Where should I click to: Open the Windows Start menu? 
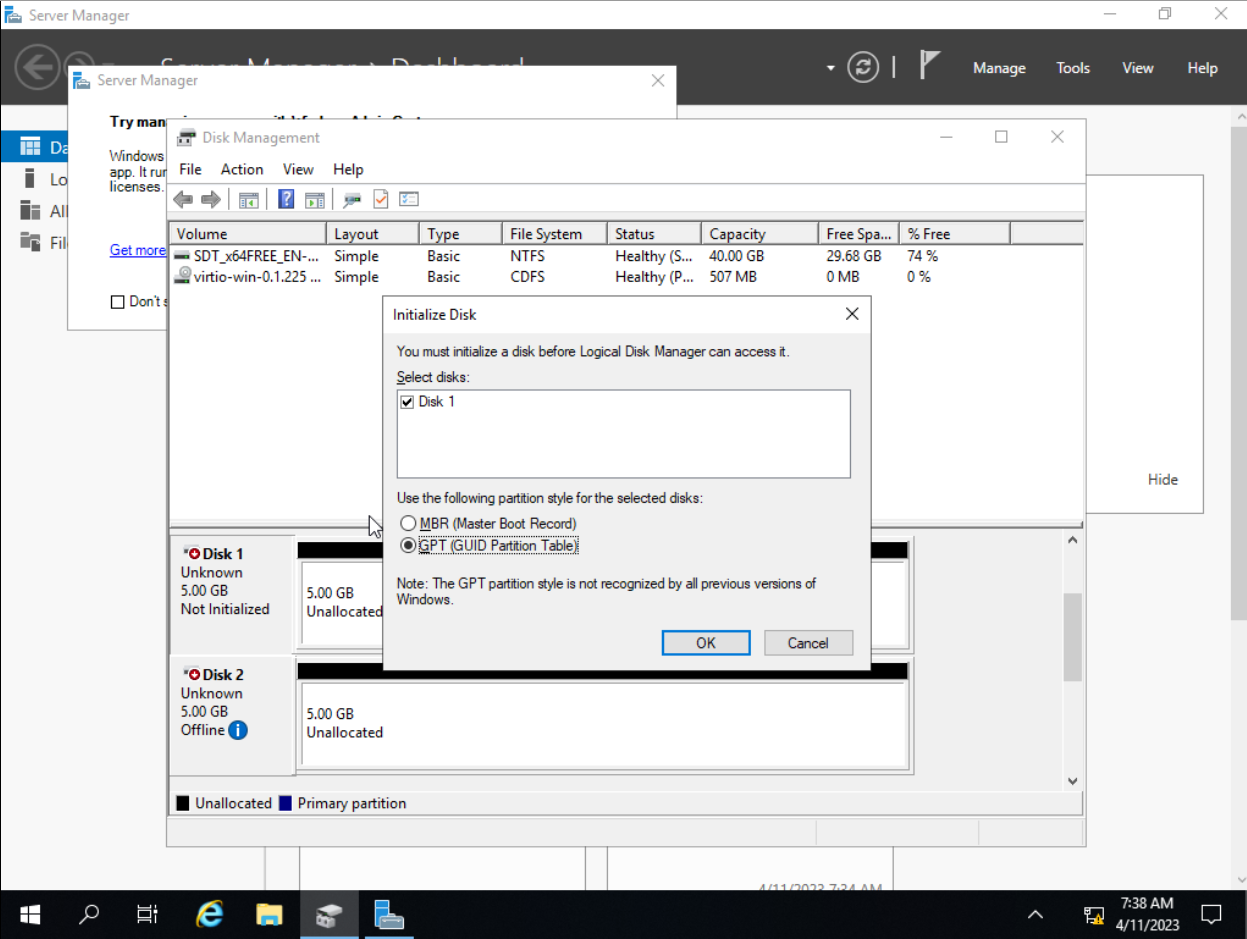(30, 914)
